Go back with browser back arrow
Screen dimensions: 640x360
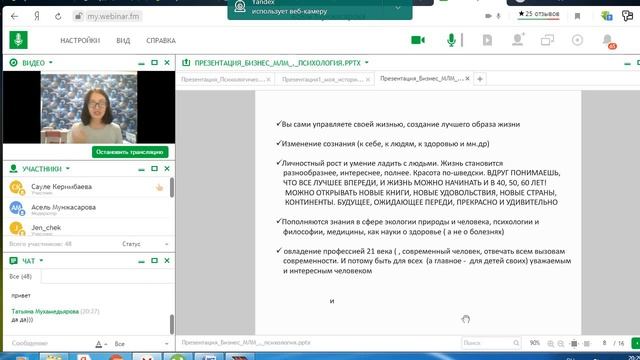(15, 16)
